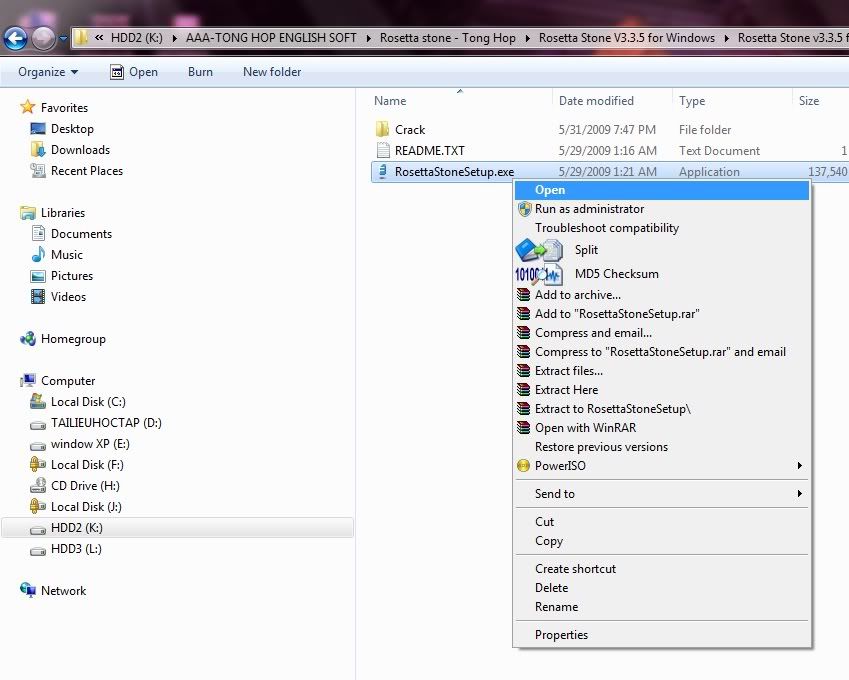Screen dimensions: 849x680
Task: Click the Back navigation arrow button
Action: point(16,38)
